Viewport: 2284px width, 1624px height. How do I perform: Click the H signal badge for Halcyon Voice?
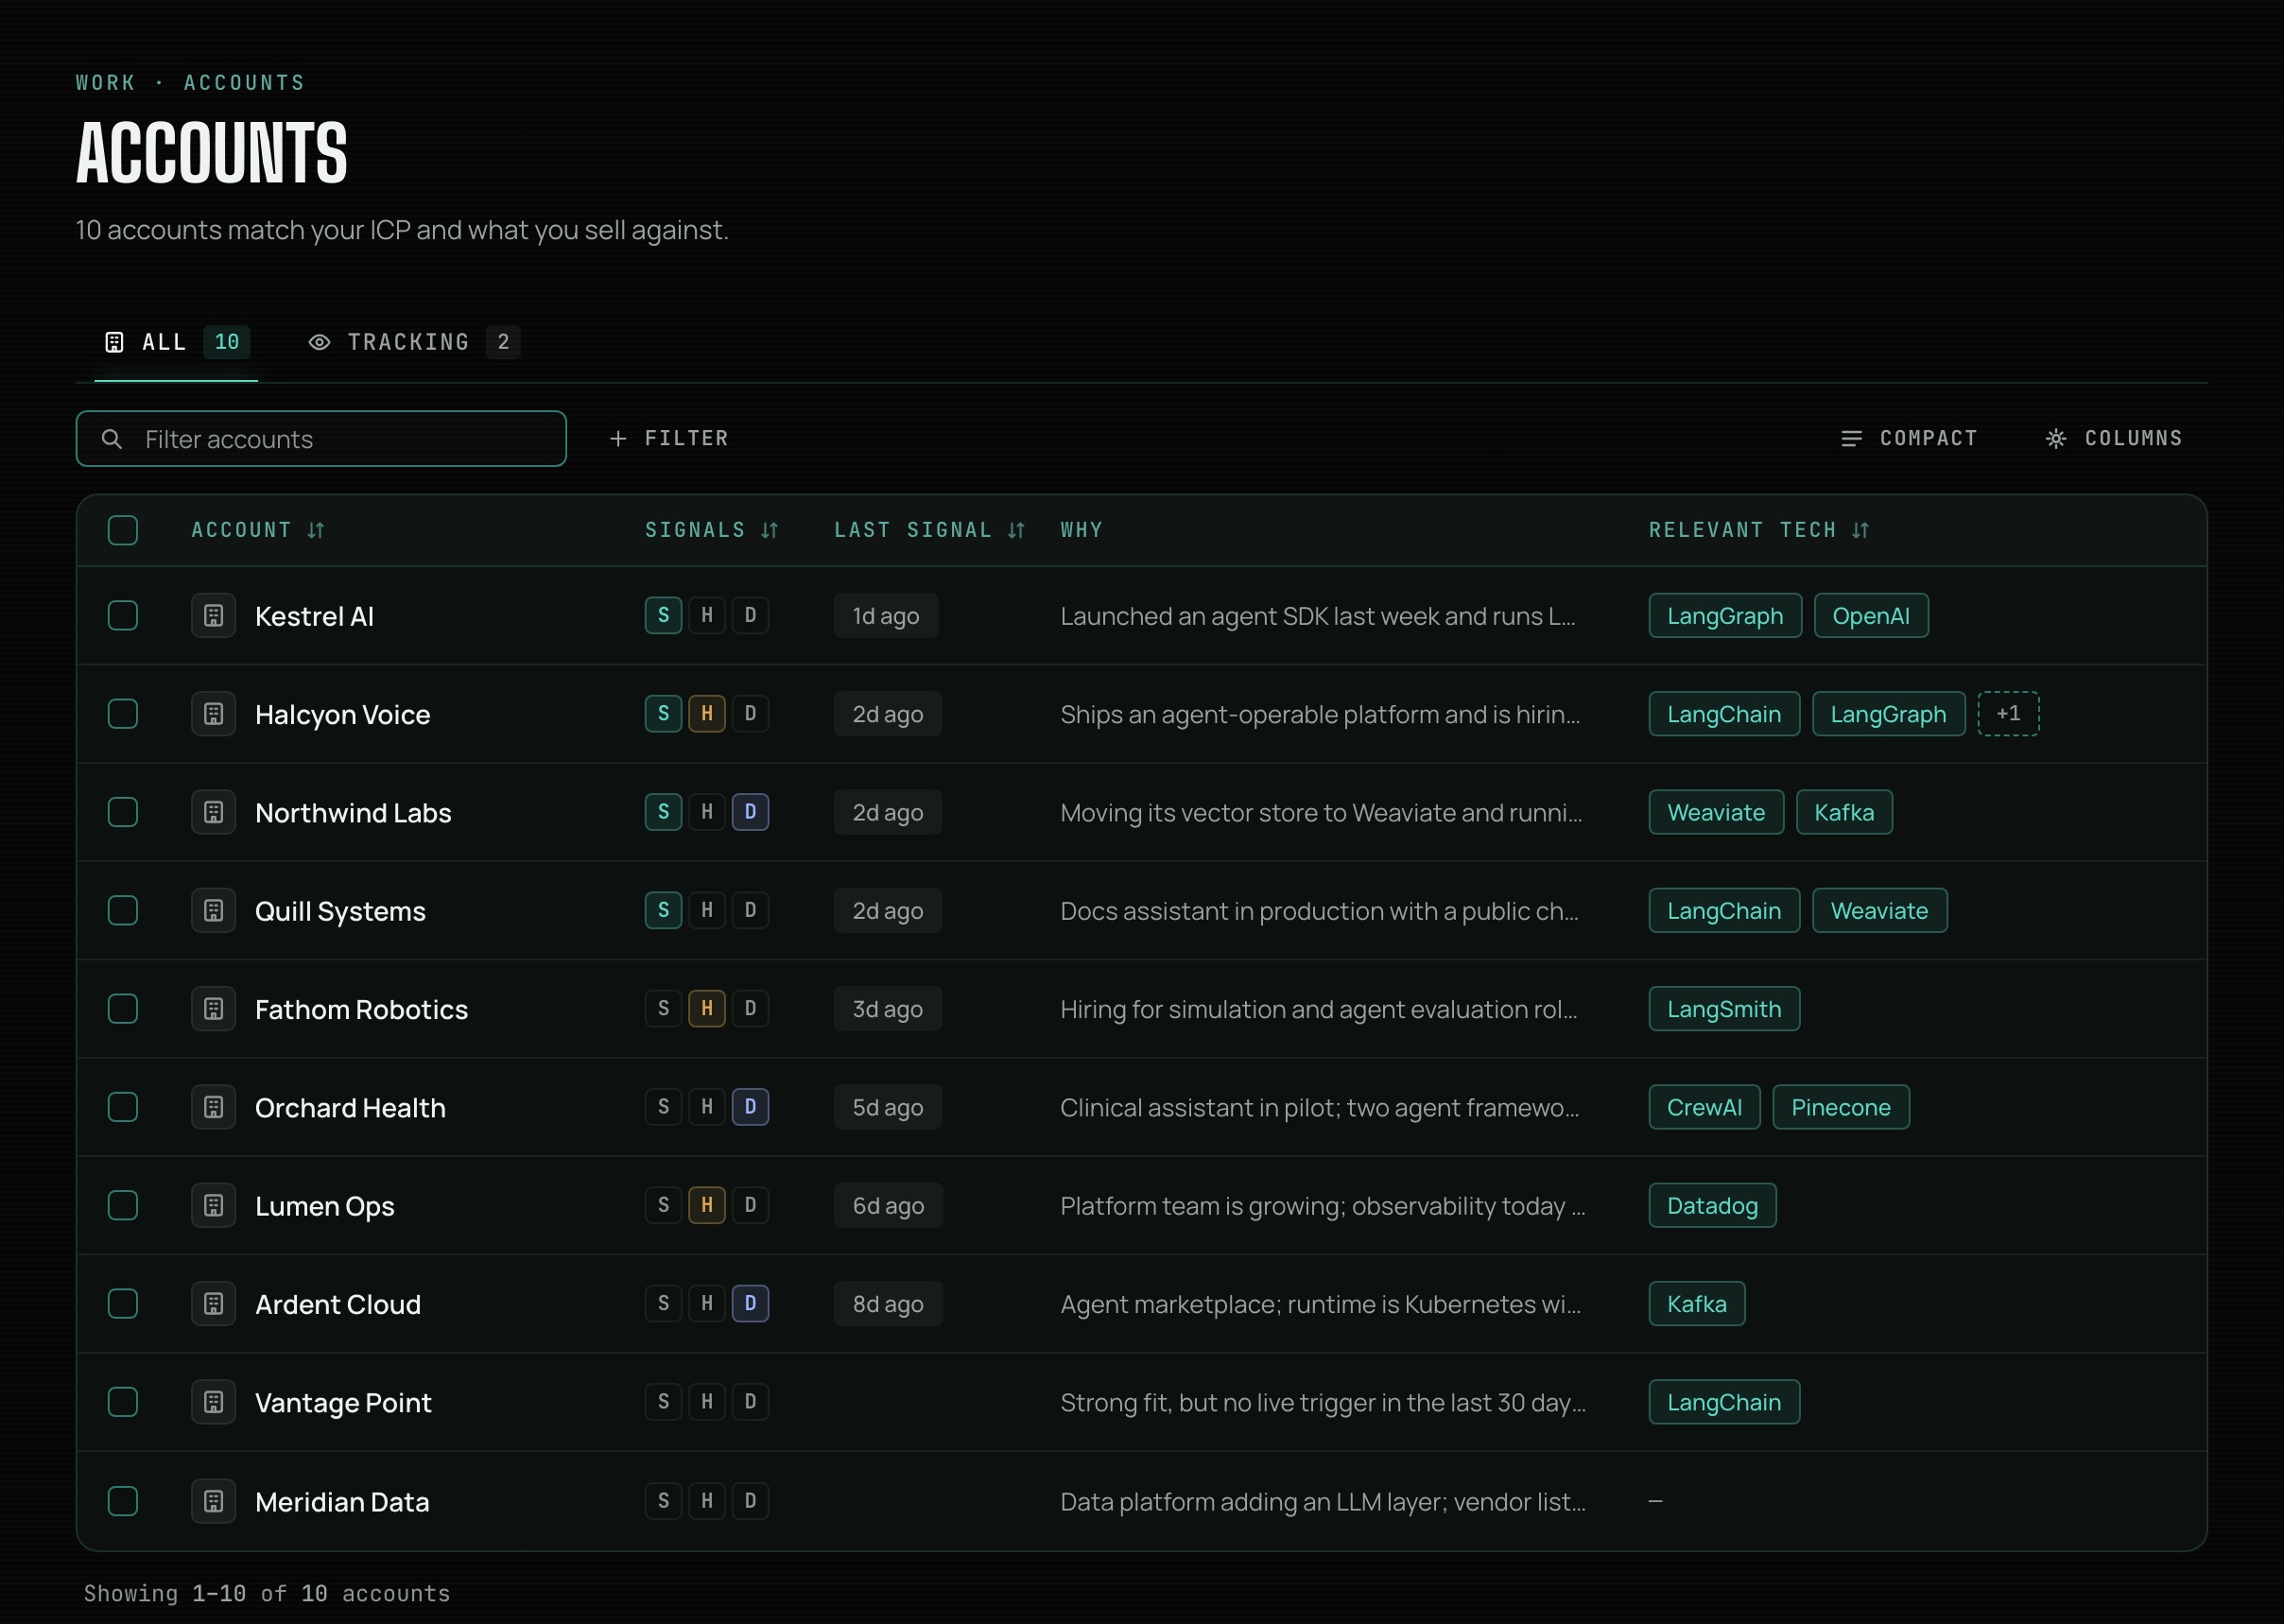pos(707,713)
